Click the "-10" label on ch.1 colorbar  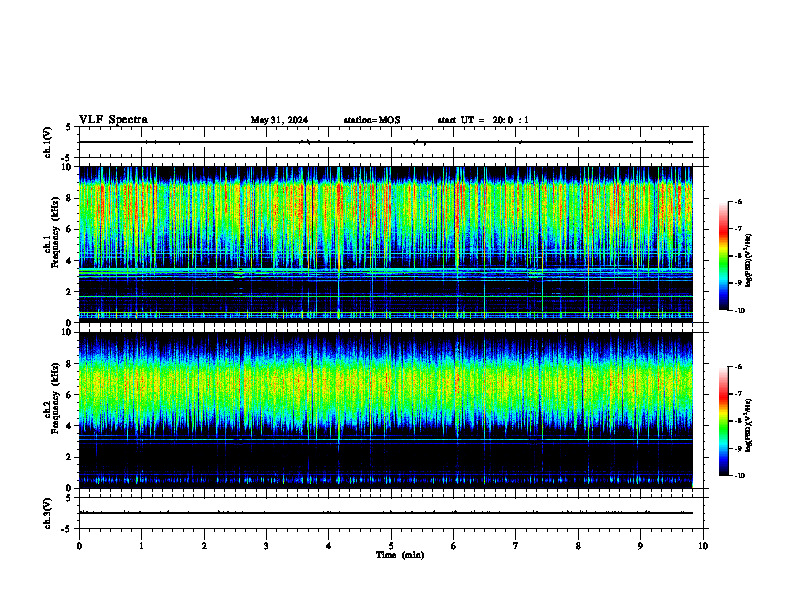[x=740, y=311]
